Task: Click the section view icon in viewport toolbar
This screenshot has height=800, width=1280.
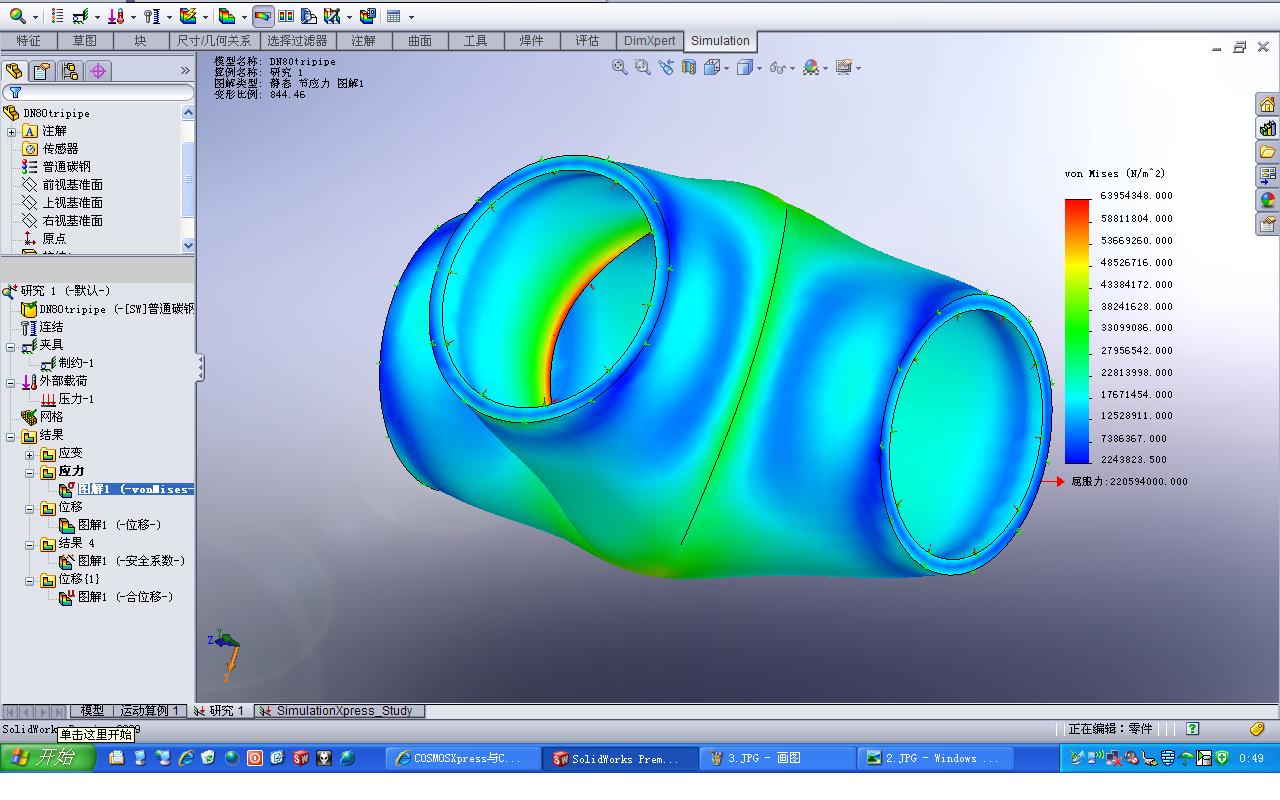Action: 688,67
